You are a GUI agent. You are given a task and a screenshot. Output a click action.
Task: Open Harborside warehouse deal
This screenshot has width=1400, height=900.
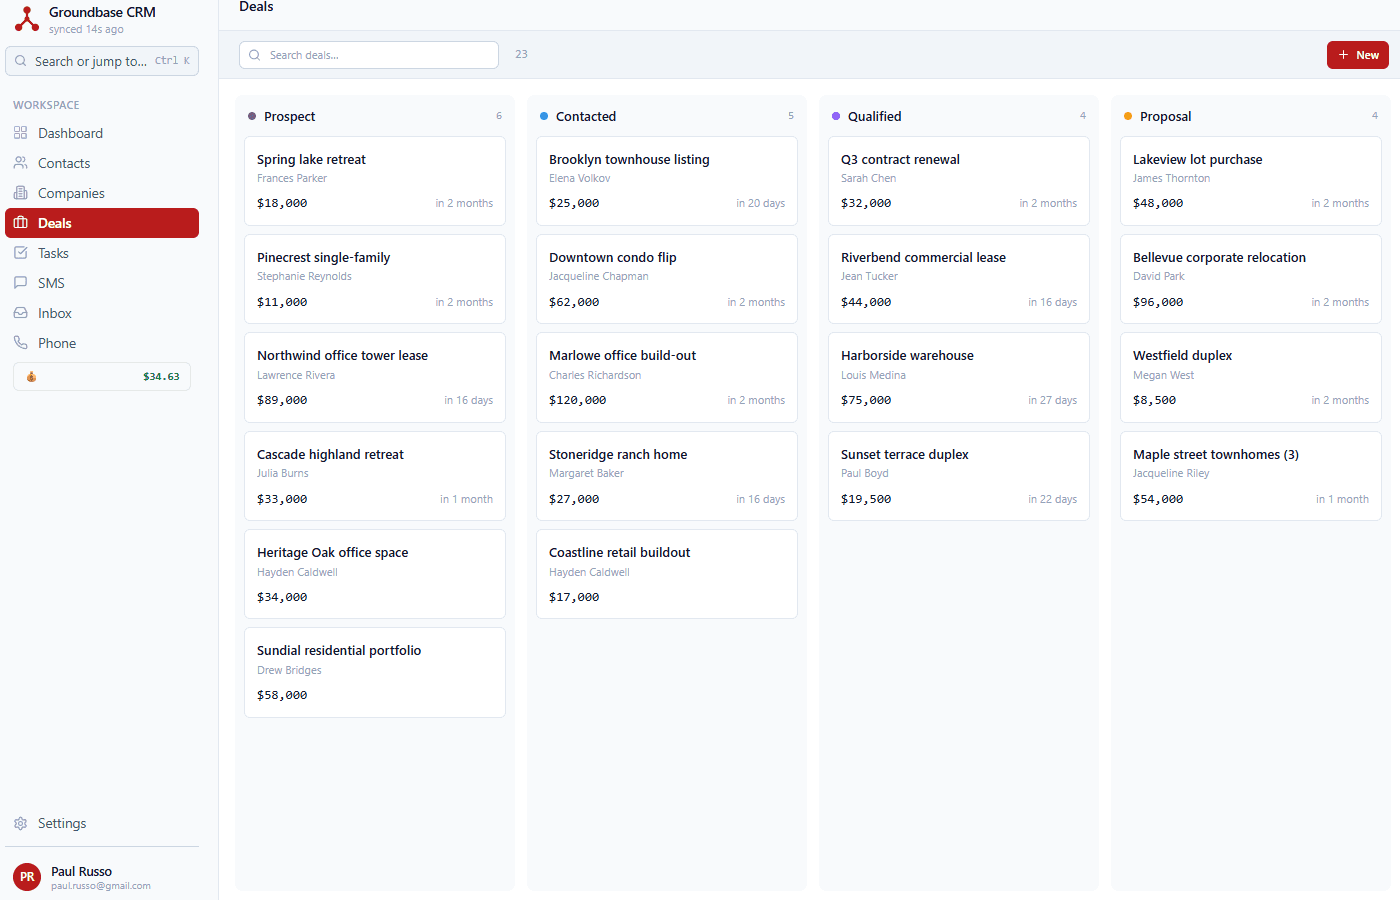pyautogui.click(x=959, y=377)
